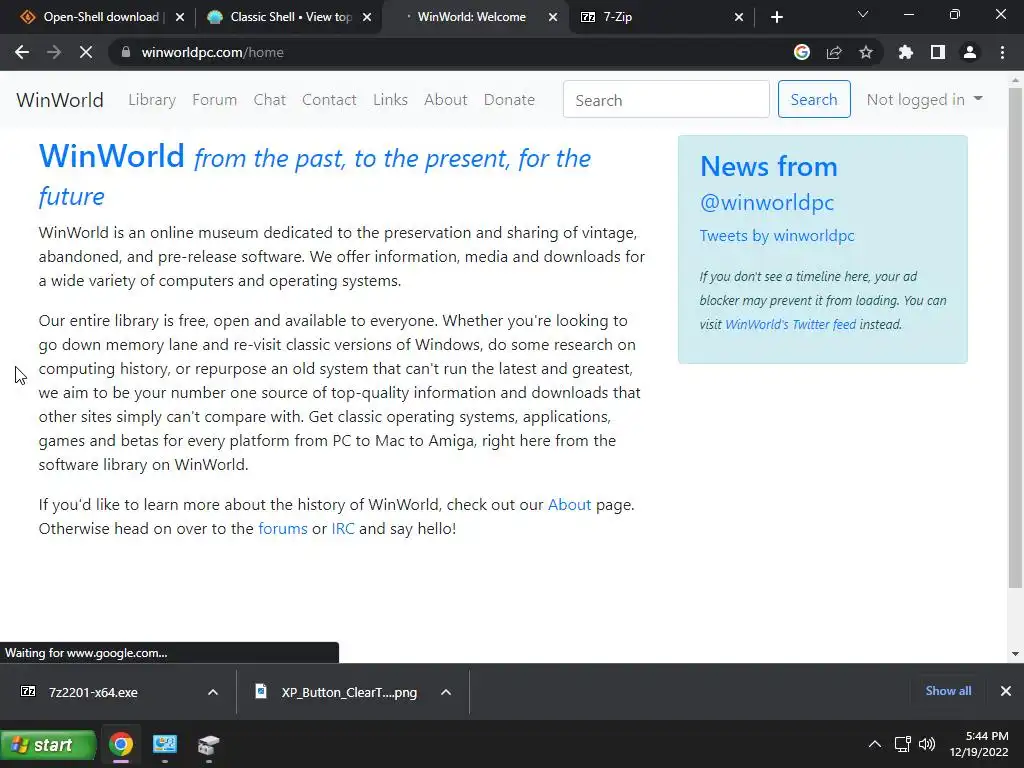Image resolution: width=1024 pixels, height=768 pixels.
Task: Open network icon in system tray
Action: (902, 744)
